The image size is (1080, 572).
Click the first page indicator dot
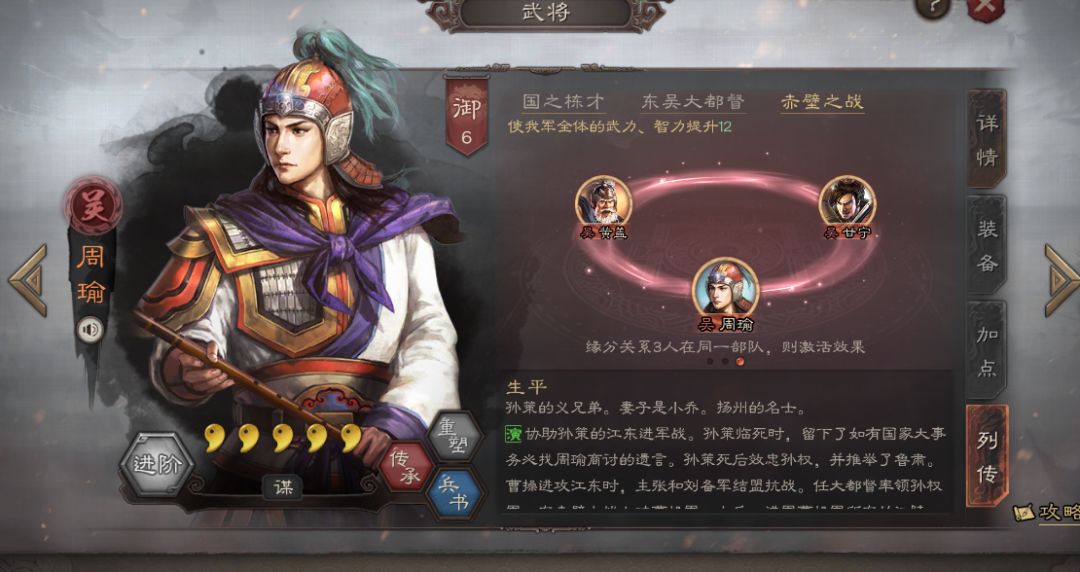click(x=710, y=361)
